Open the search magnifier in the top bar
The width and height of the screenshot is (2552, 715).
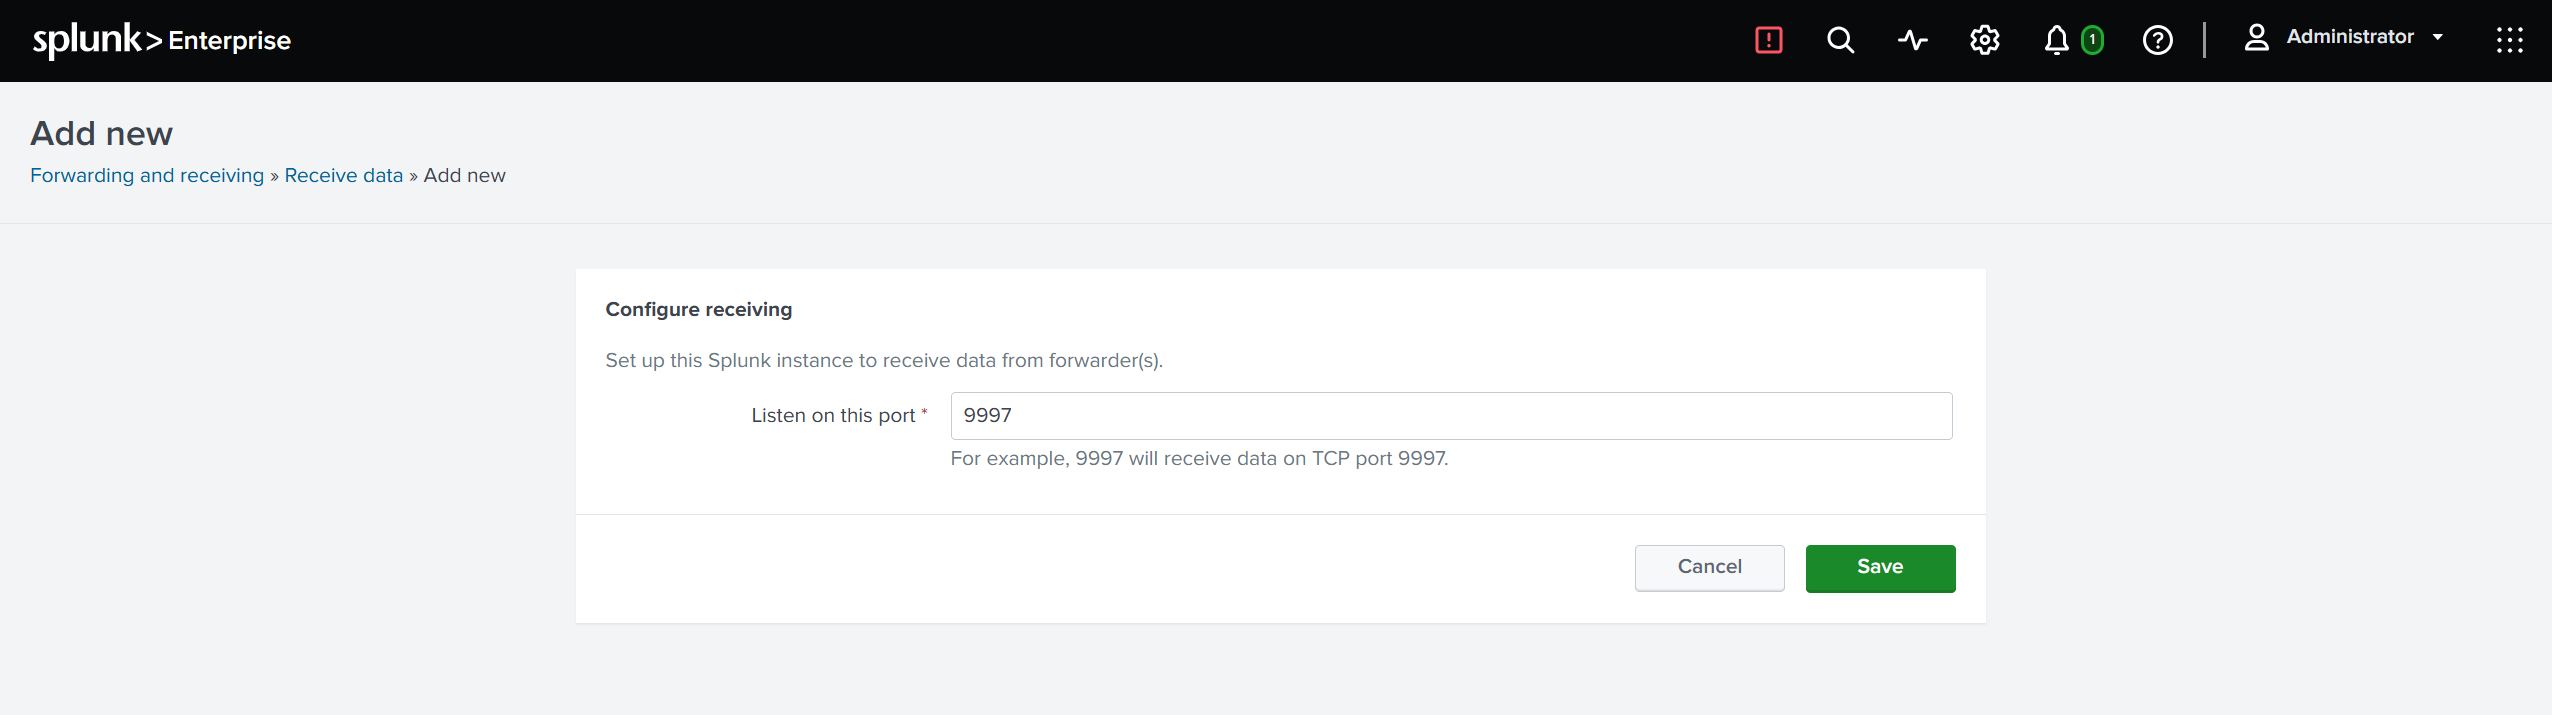point(1840,40)
